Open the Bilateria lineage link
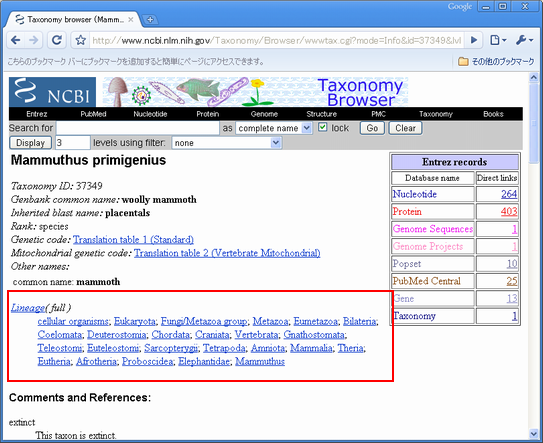Image resolution: width=543 pixels, height=443 pixels. coord(359,321)
